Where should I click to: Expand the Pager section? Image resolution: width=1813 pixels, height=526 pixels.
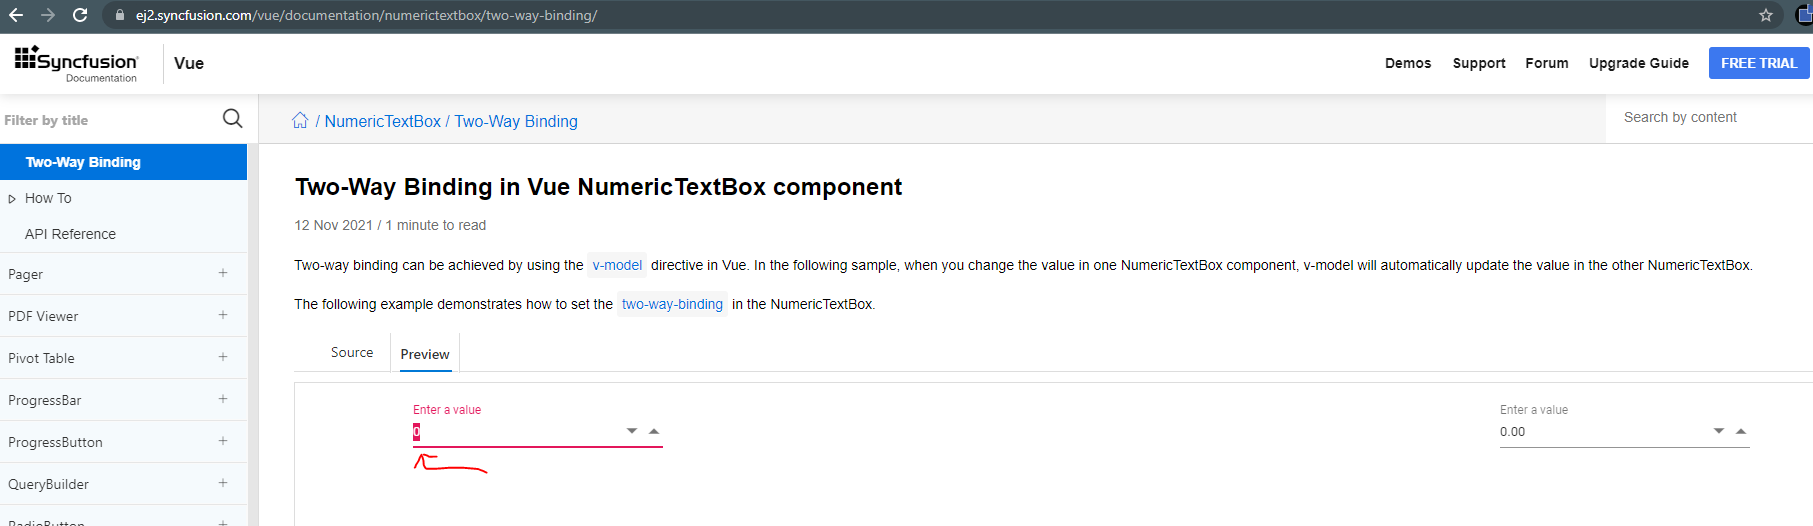point(223,273)
